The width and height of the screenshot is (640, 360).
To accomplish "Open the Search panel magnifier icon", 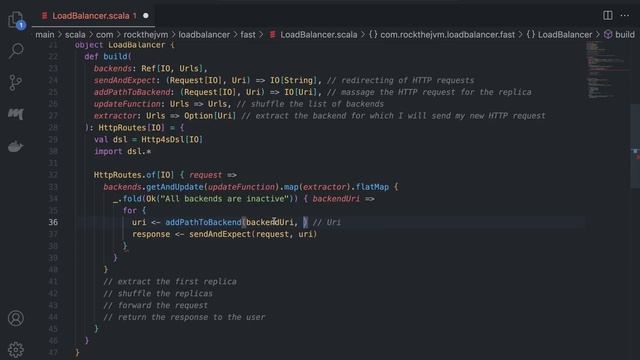I will [x=16, y=51].
